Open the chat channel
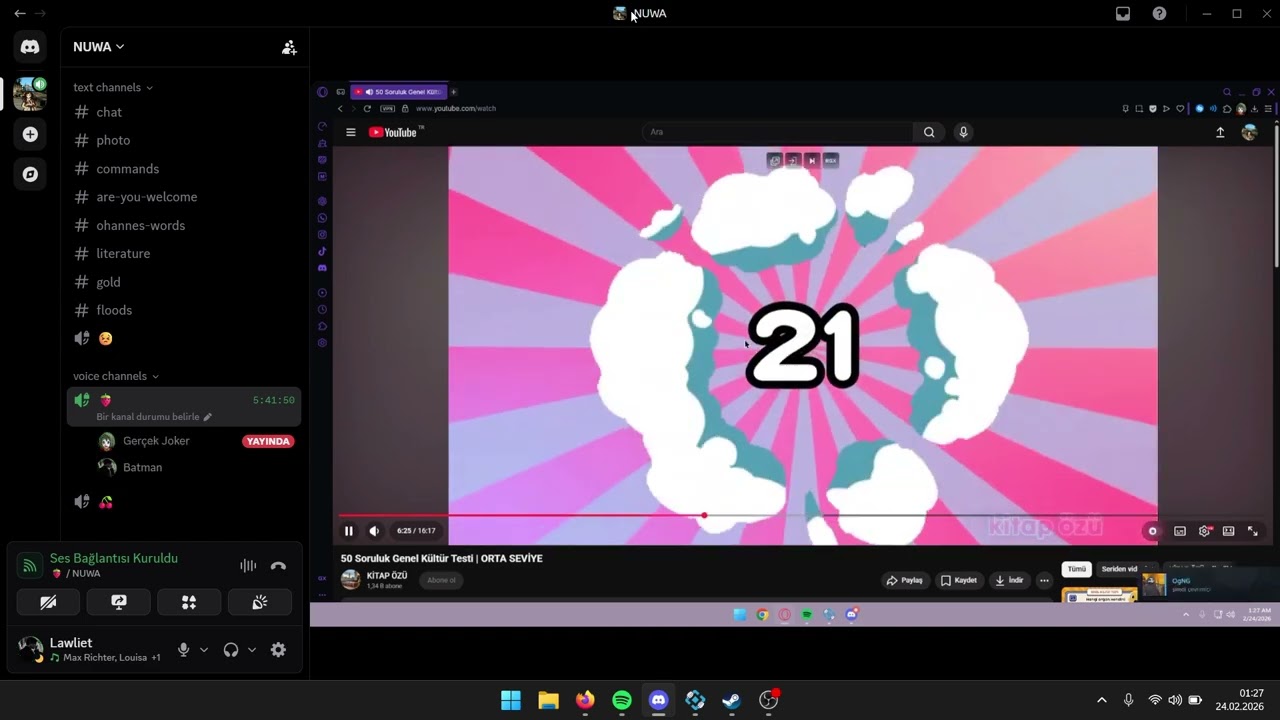This screenshot has height=720, width=1280. (184, 112)
